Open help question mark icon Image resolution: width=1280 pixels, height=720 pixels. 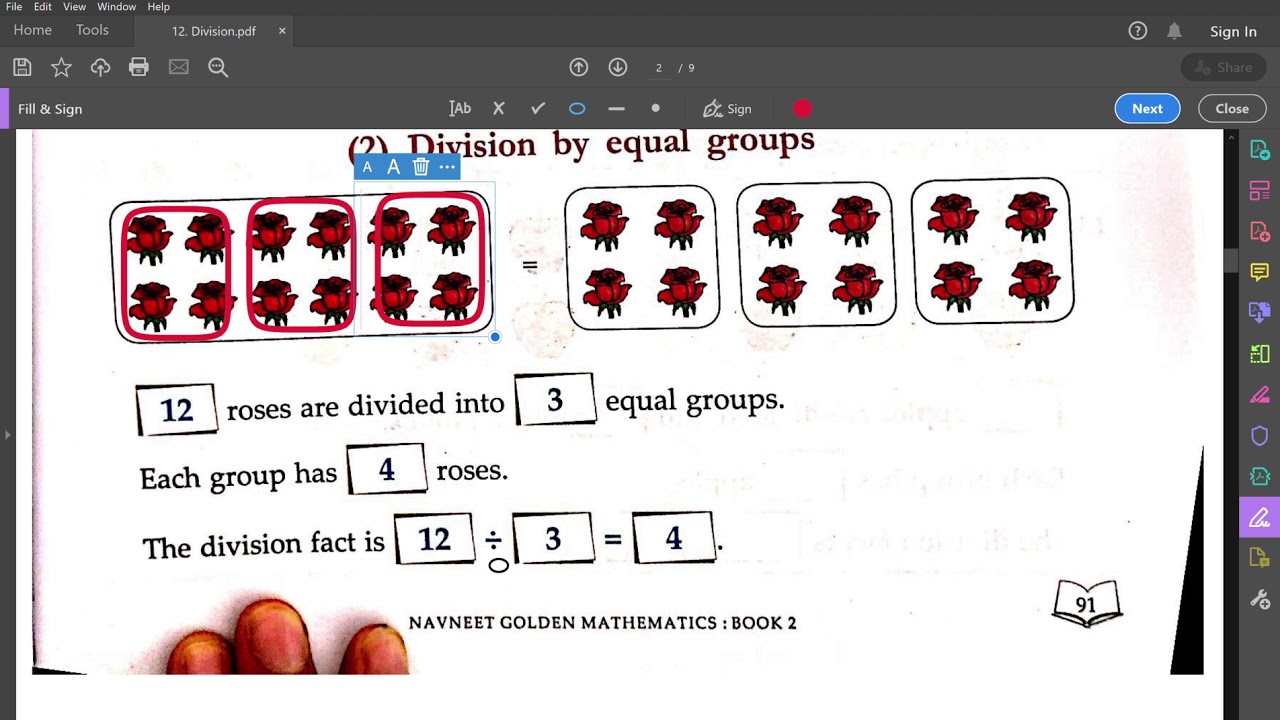pos(1138,31)
